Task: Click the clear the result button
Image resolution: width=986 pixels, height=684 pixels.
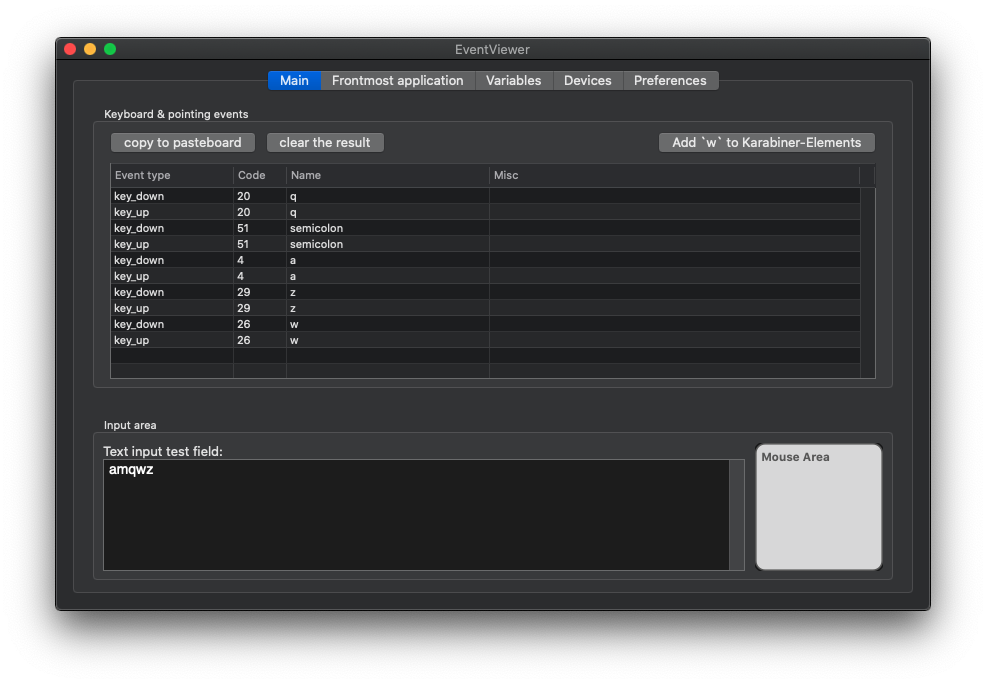Action: coord(325,143)
